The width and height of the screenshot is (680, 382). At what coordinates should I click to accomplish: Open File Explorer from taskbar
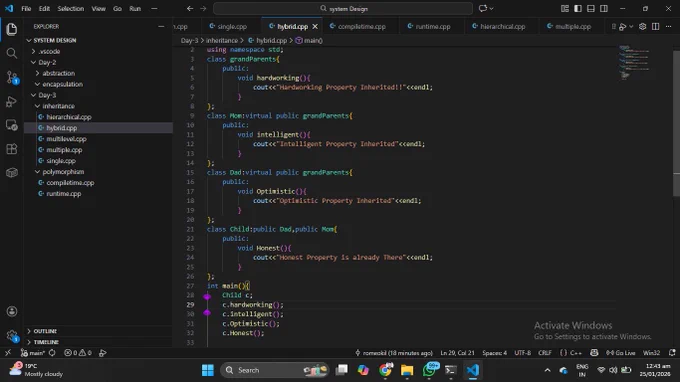click(407, 370)
